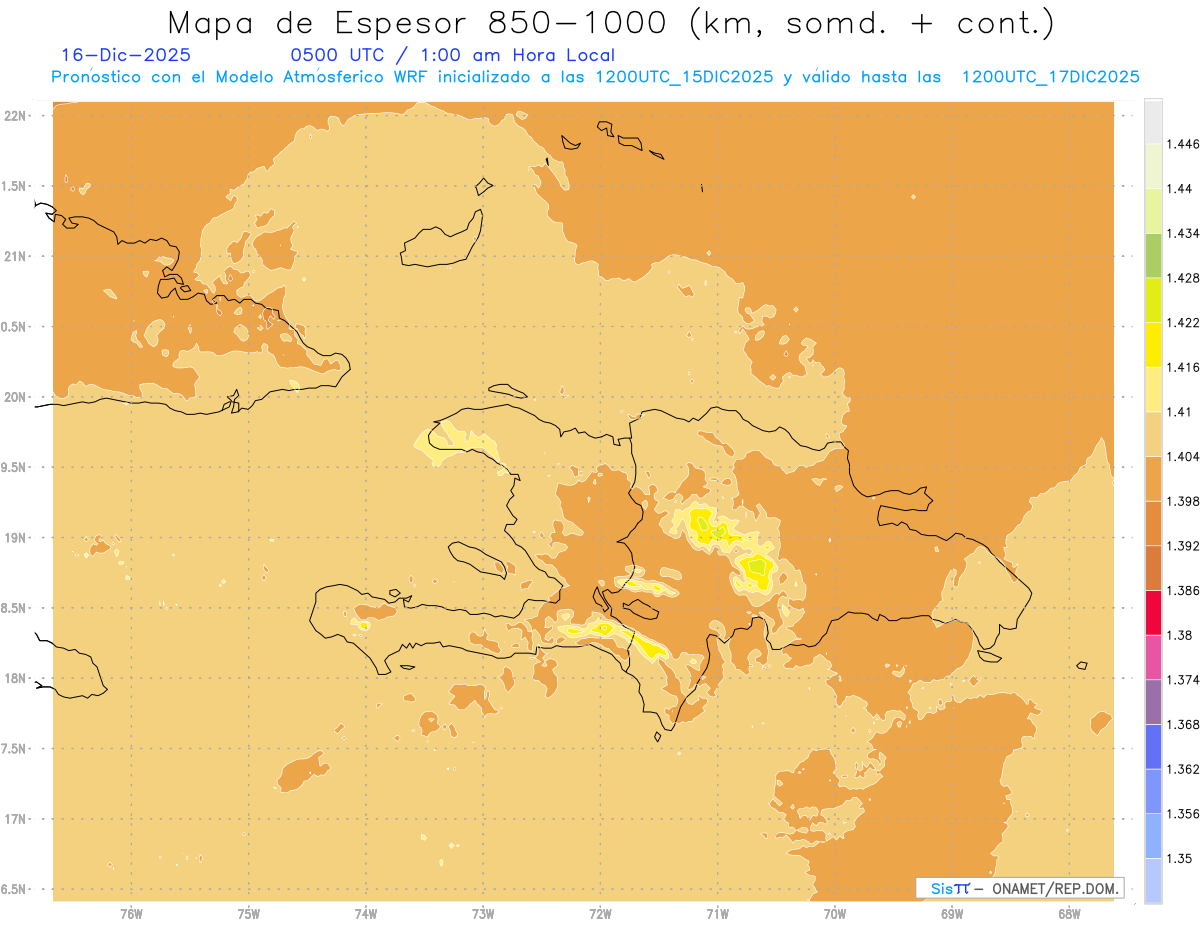This screenshot has height=927, width=1200.
Task: Select the blue 1.362–1.368 legend swatch
Action: 1153,746
